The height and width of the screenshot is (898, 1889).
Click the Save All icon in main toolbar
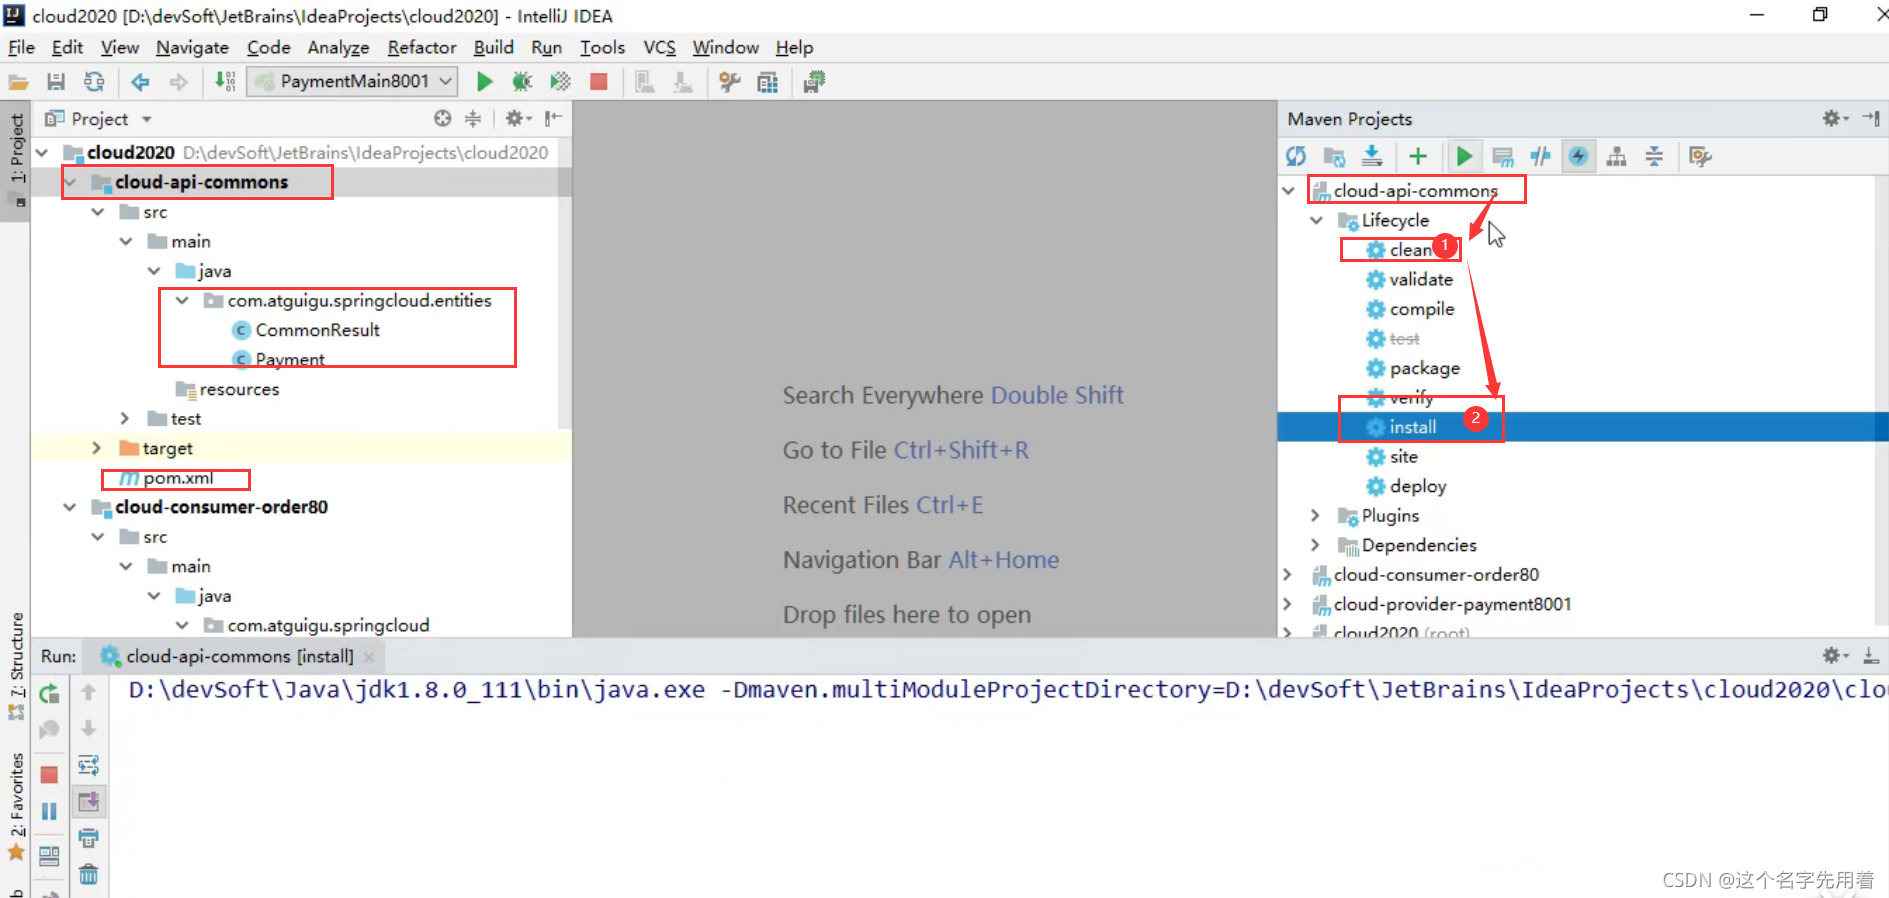(x=56, y=82)
